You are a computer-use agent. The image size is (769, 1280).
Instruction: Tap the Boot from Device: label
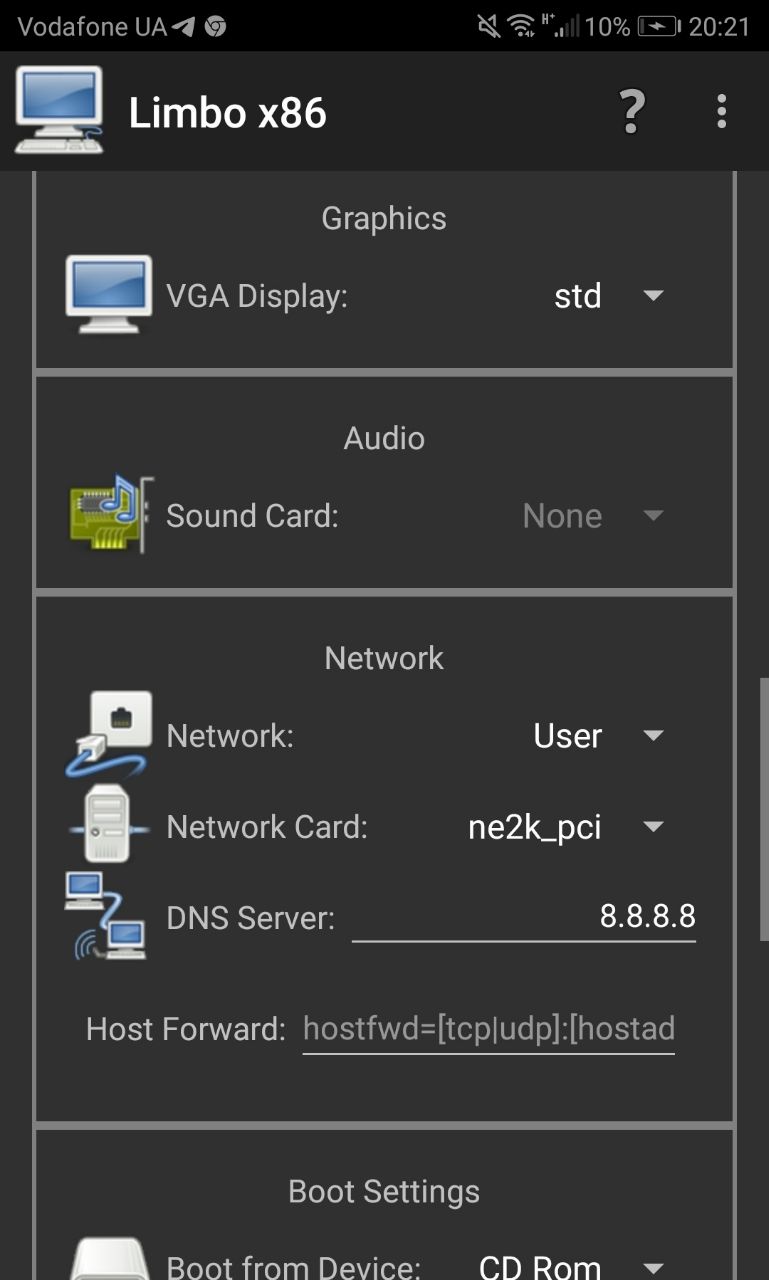pyautogui.click(x=293, y=1267)
